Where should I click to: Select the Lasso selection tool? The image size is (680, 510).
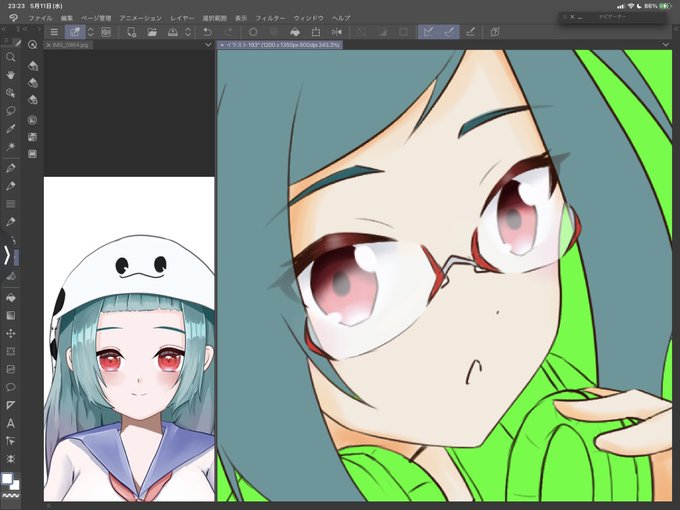coord(10,111)
